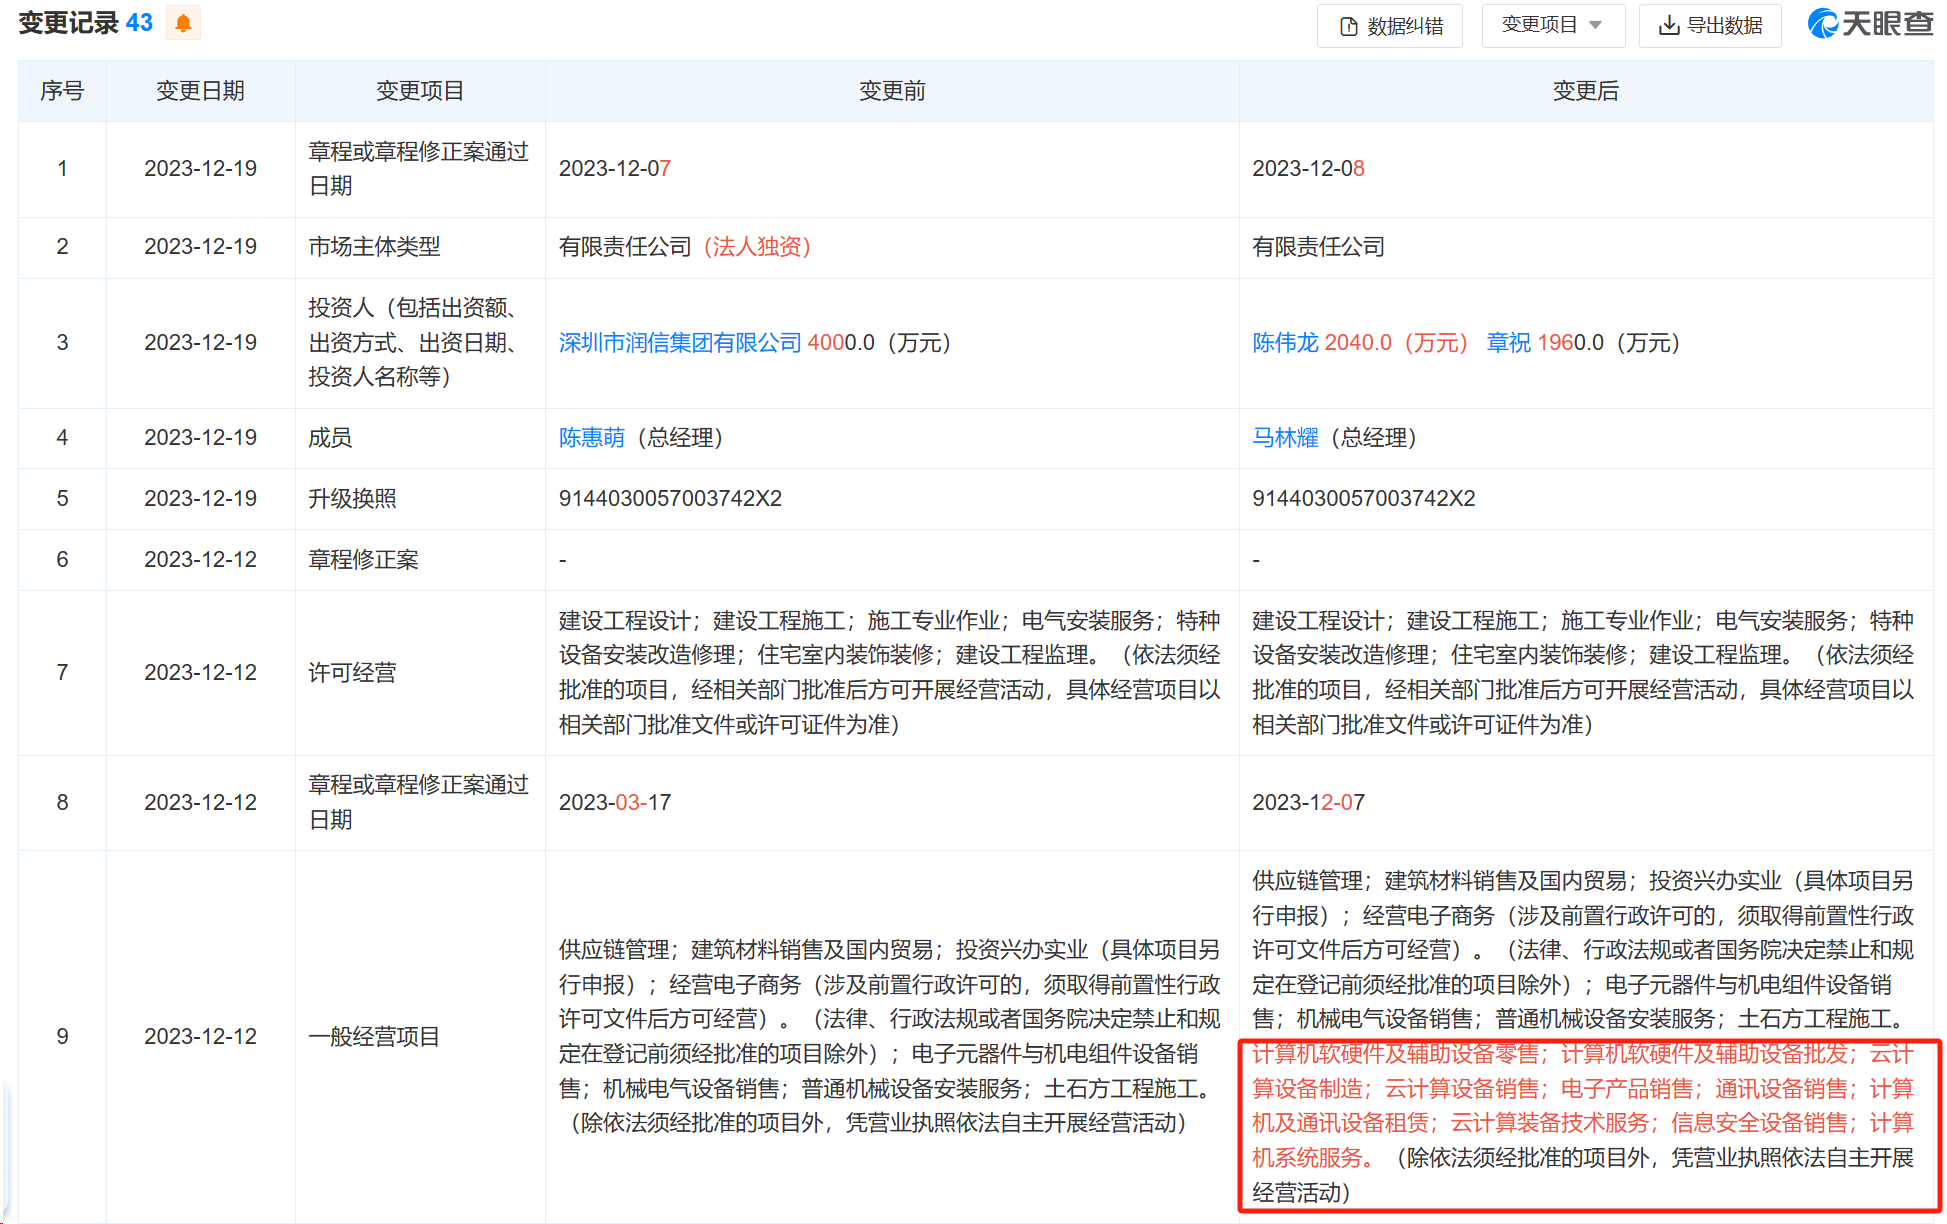Click the 导出数据 download icon
This screenshot has height=1224, width=1947.
[x=1668, y=26]
